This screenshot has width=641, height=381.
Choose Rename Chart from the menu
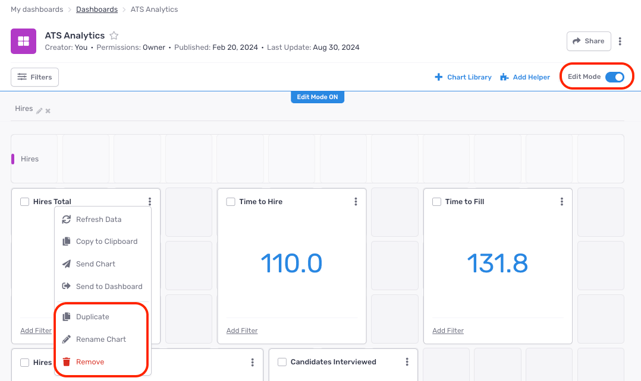(103, 339)
